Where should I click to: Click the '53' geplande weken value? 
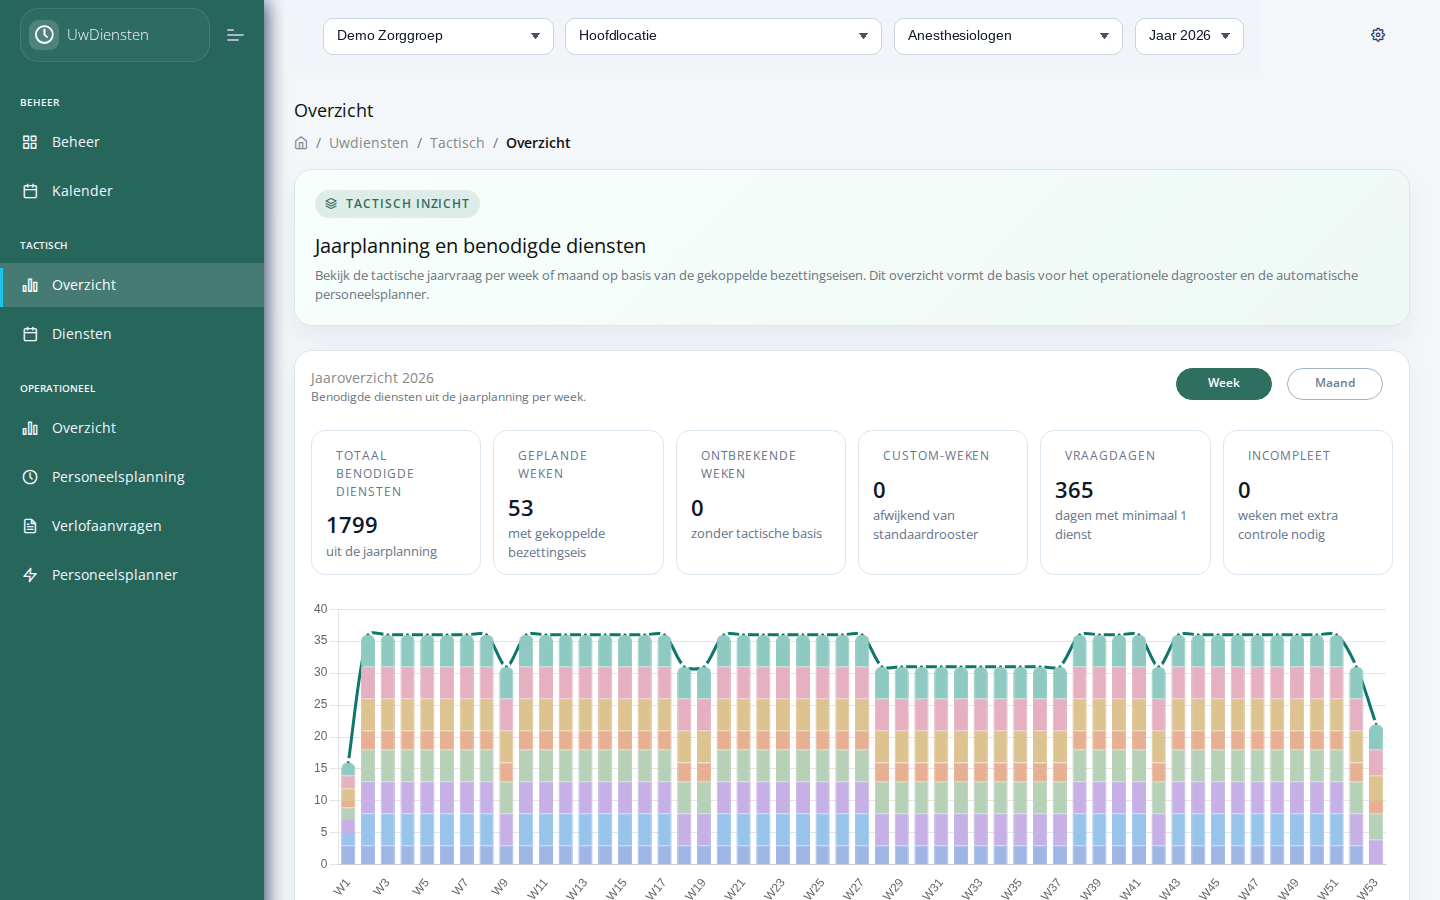[521, 508]
